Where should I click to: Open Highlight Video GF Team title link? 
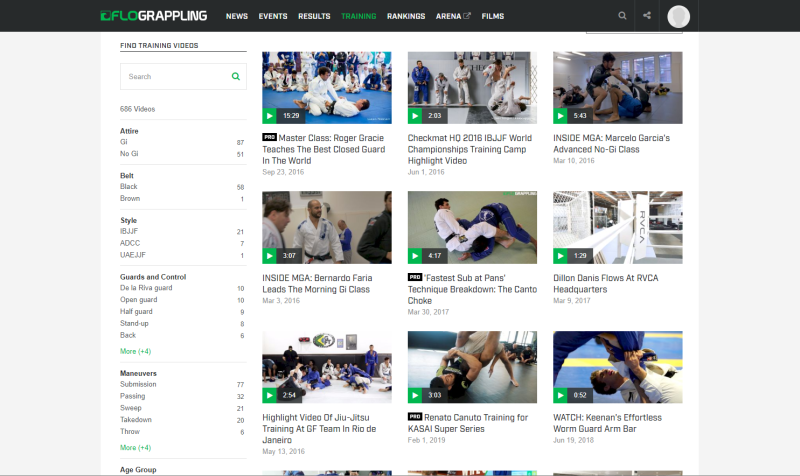319,429
